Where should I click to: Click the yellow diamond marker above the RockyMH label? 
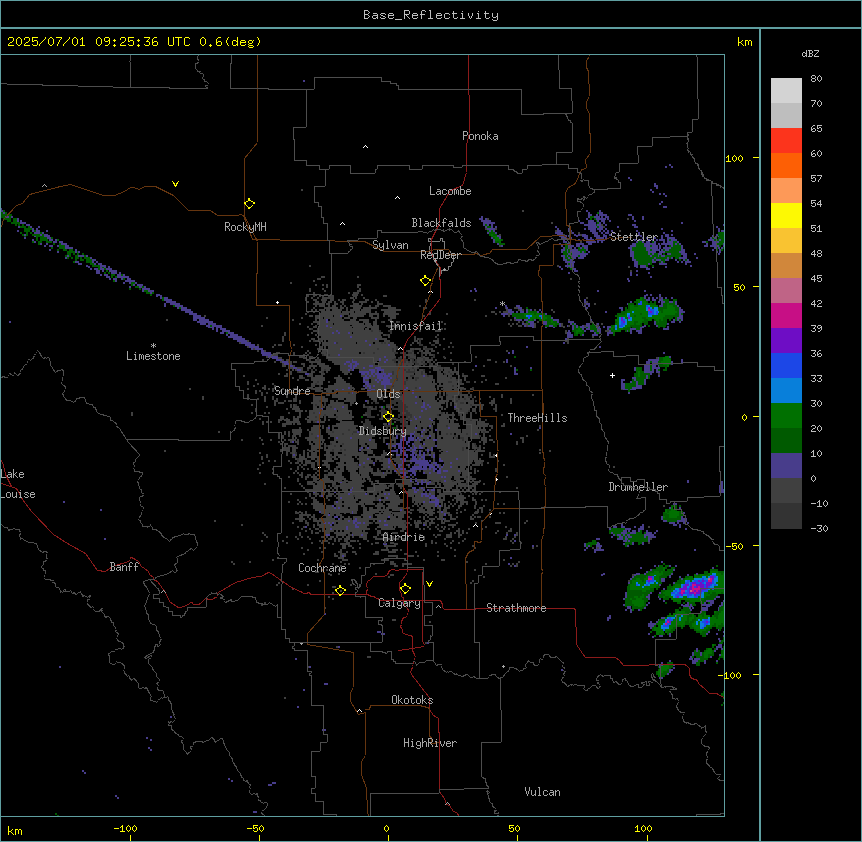point(249,204)
